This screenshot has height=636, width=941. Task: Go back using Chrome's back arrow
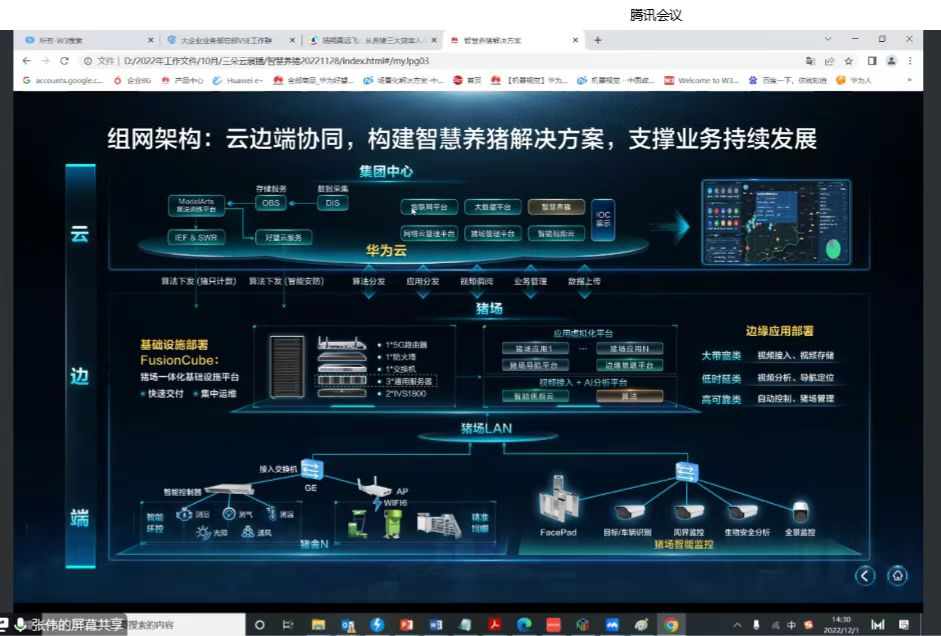[26, 61]
